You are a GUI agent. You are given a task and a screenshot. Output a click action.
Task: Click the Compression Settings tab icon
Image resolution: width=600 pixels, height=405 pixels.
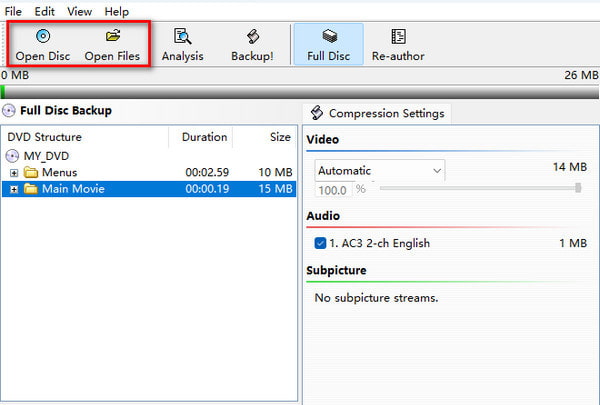click(317, 113)
